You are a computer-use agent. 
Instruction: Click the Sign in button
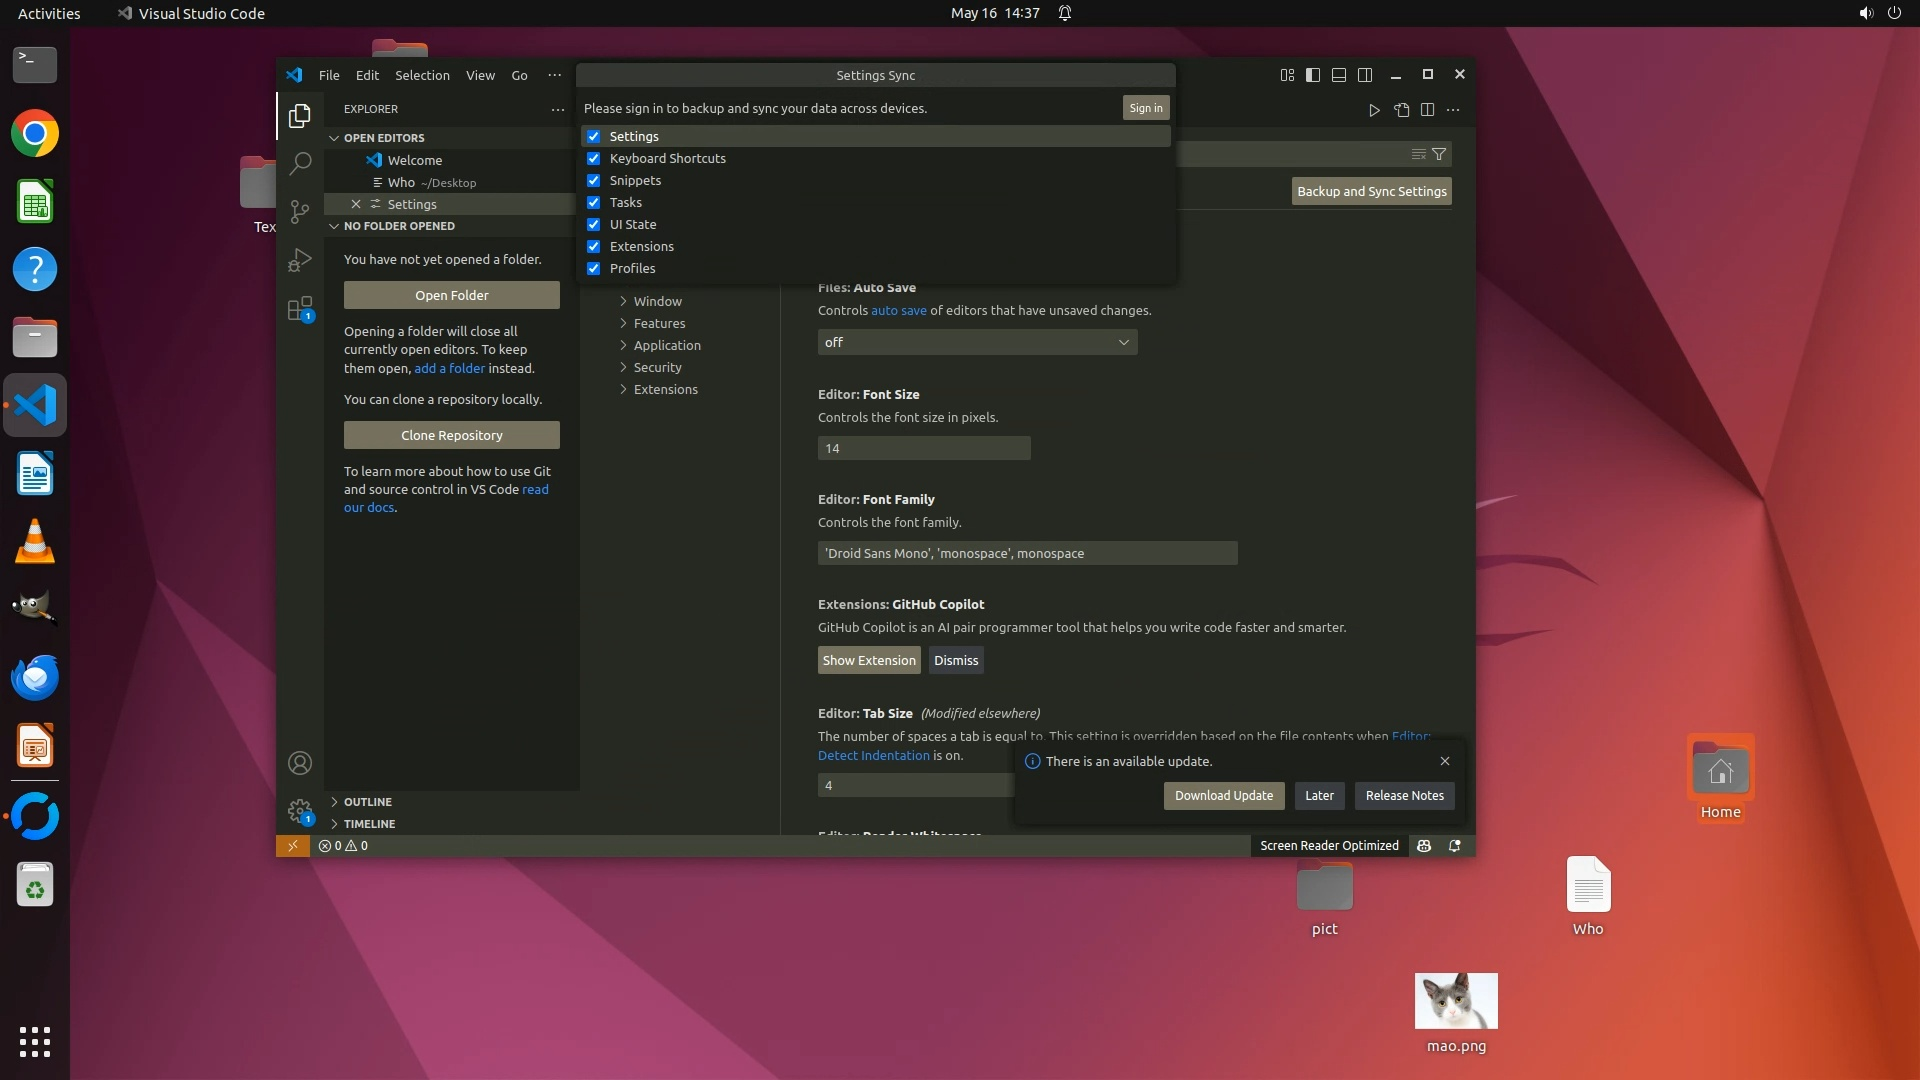click(1145, 108)
